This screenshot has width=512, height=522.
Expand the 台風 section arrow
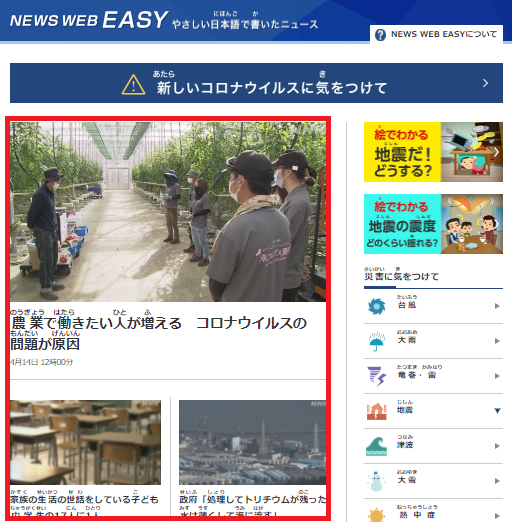click(497, 306)
